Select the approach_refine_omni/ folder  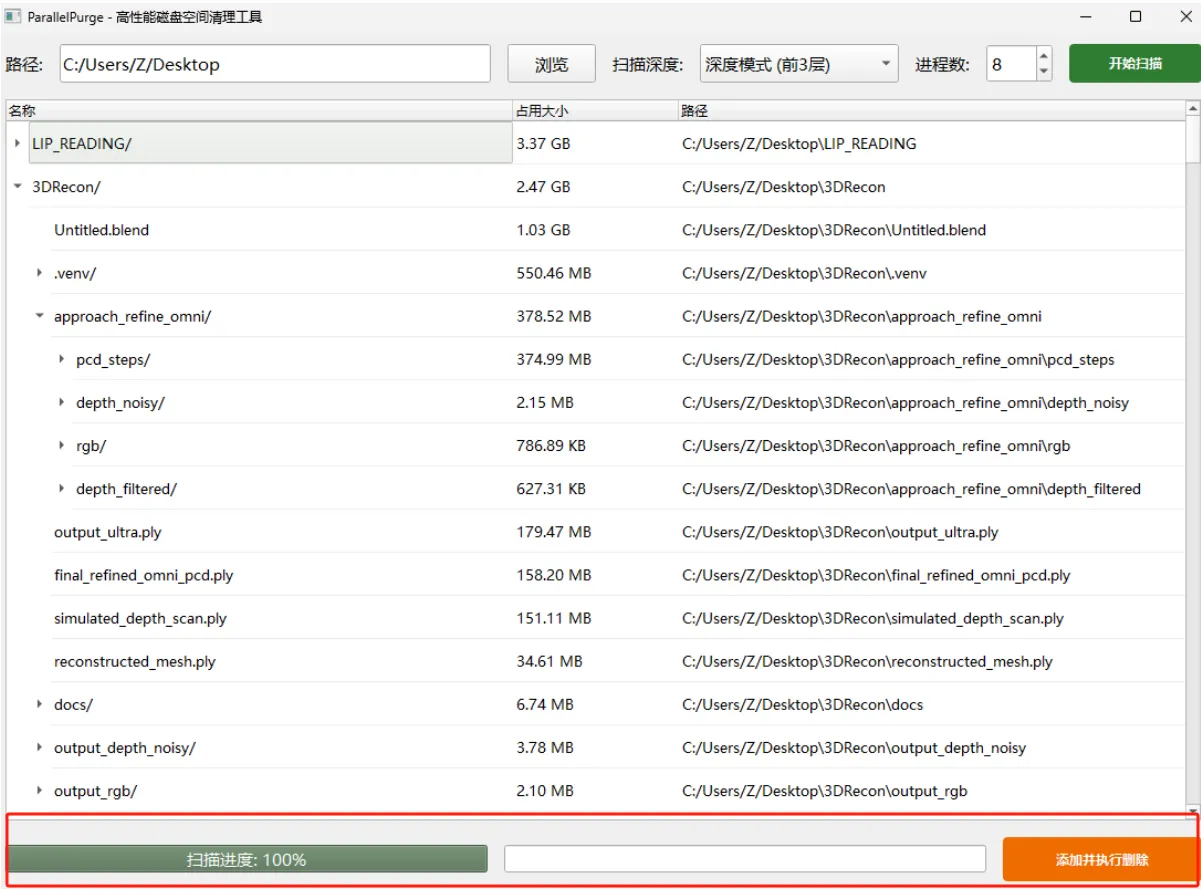132,316
